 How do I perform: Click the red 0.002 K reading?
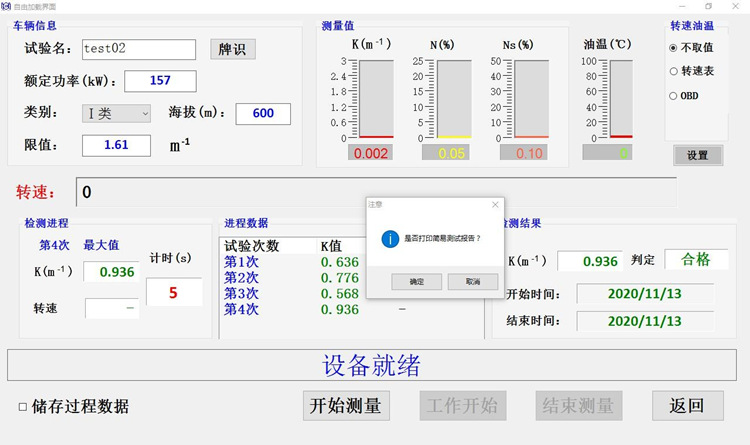(x=370, y=153)
